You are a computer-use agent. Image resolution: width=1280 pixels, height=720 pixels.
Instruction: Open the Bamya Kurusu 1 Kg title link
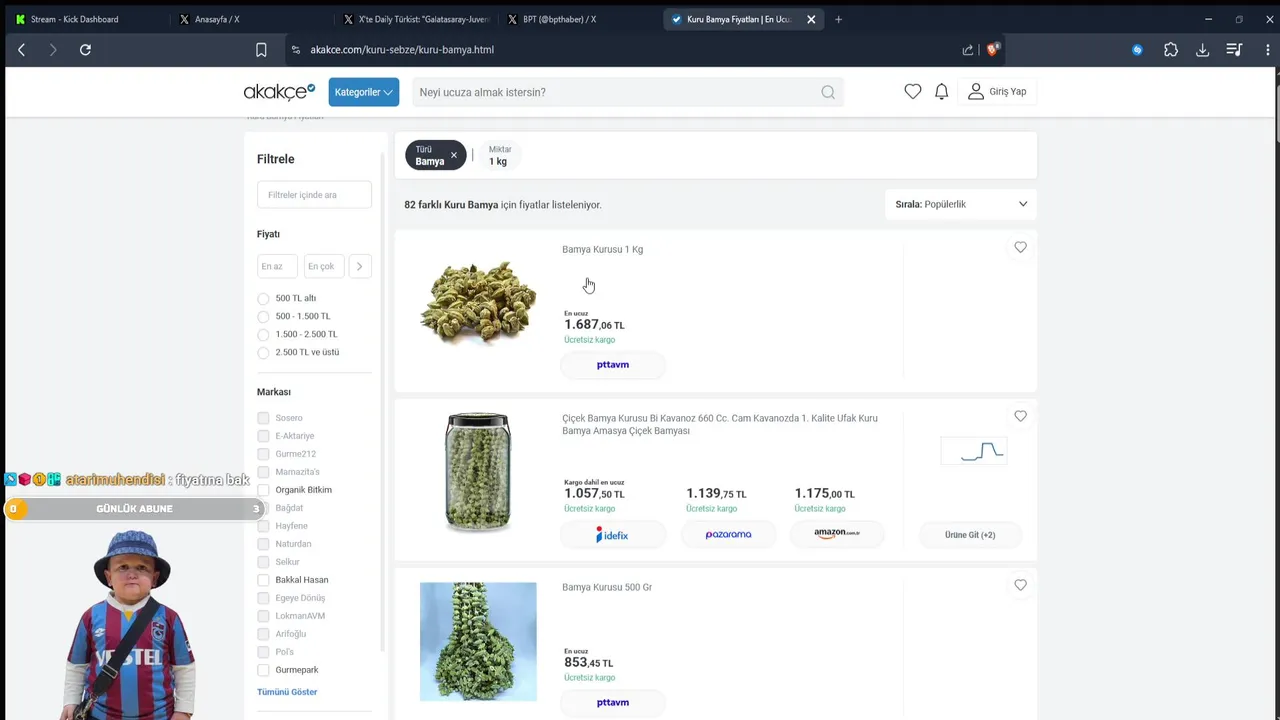(x=602, y=249)
